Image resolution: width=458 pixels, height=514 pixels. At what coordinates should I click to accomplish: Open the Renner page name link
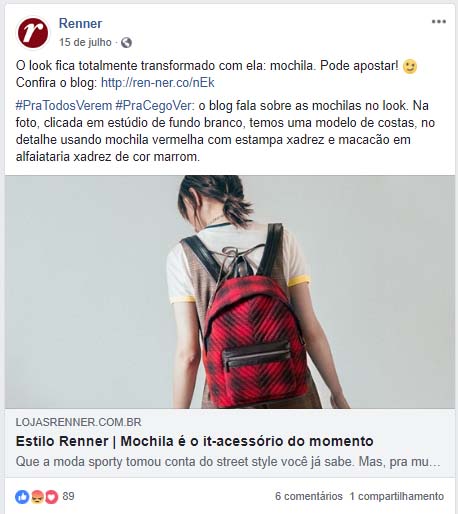(80, 24)
